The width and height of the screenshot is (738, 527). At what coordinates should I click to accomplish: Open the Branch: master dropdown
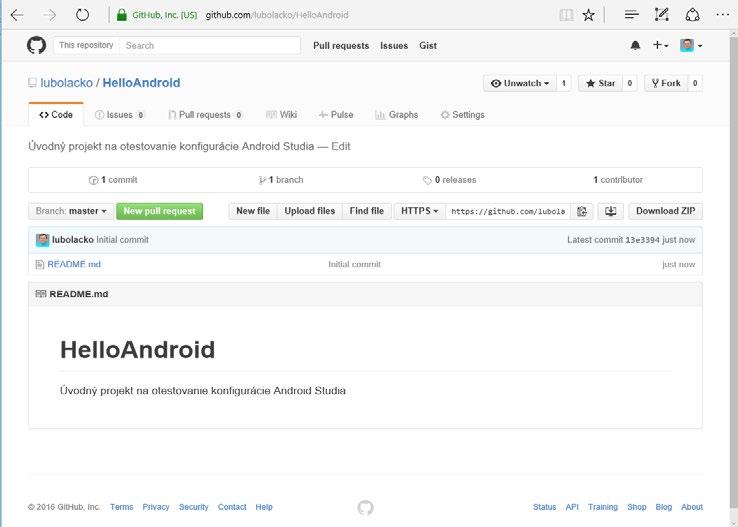point(71,211)
